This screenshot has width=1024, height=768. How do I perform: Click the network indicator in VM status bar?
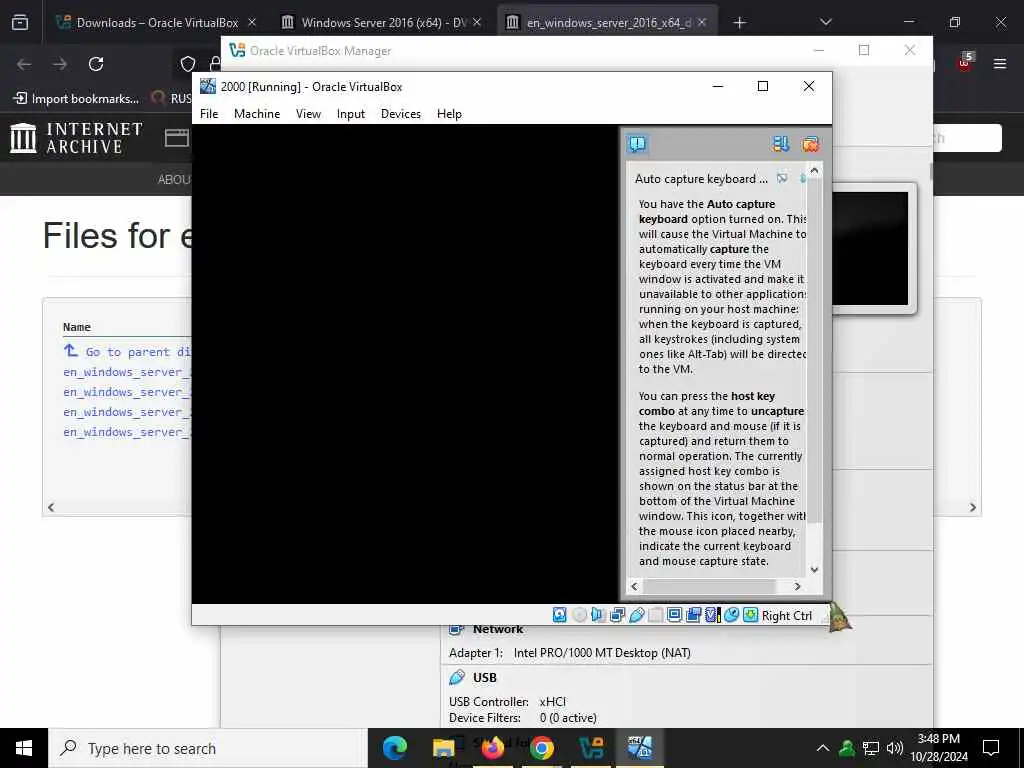617,615
